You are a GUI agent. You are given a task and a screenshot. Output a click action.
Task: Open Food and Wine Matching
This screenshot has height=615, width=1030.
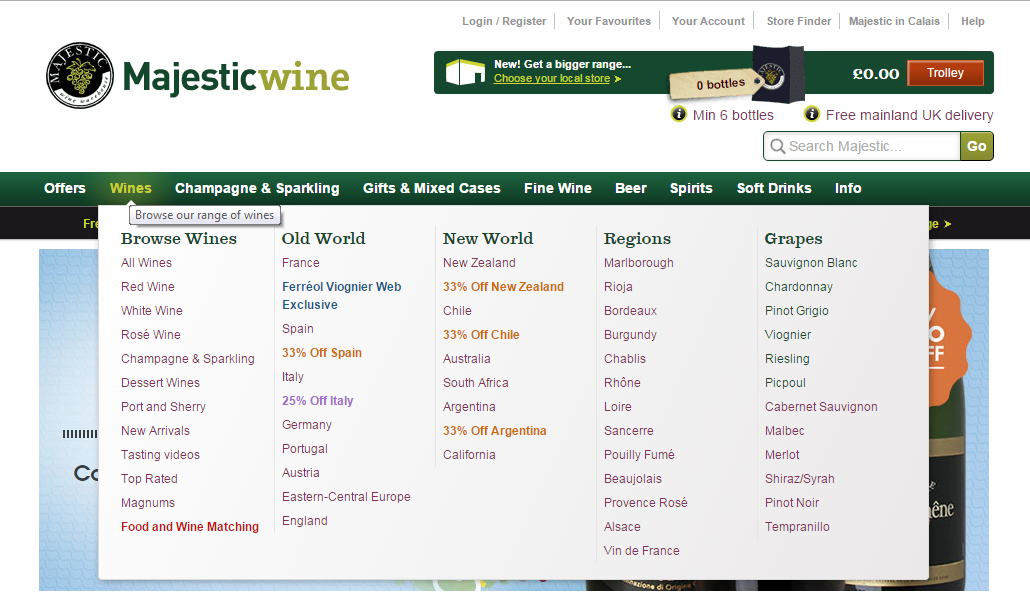pyautogui.click(x=190, y=527)
